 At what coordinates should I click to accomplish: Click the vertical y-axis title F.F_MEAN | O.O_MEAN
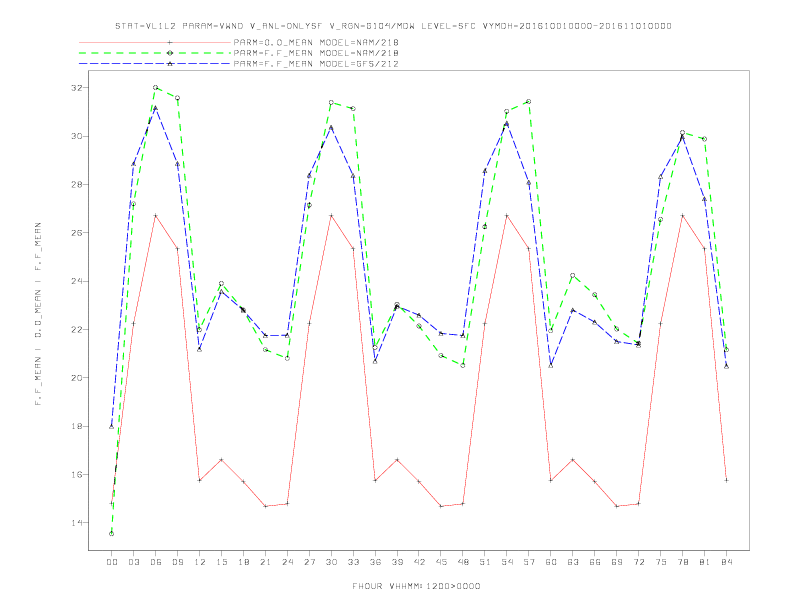(38, 314)
